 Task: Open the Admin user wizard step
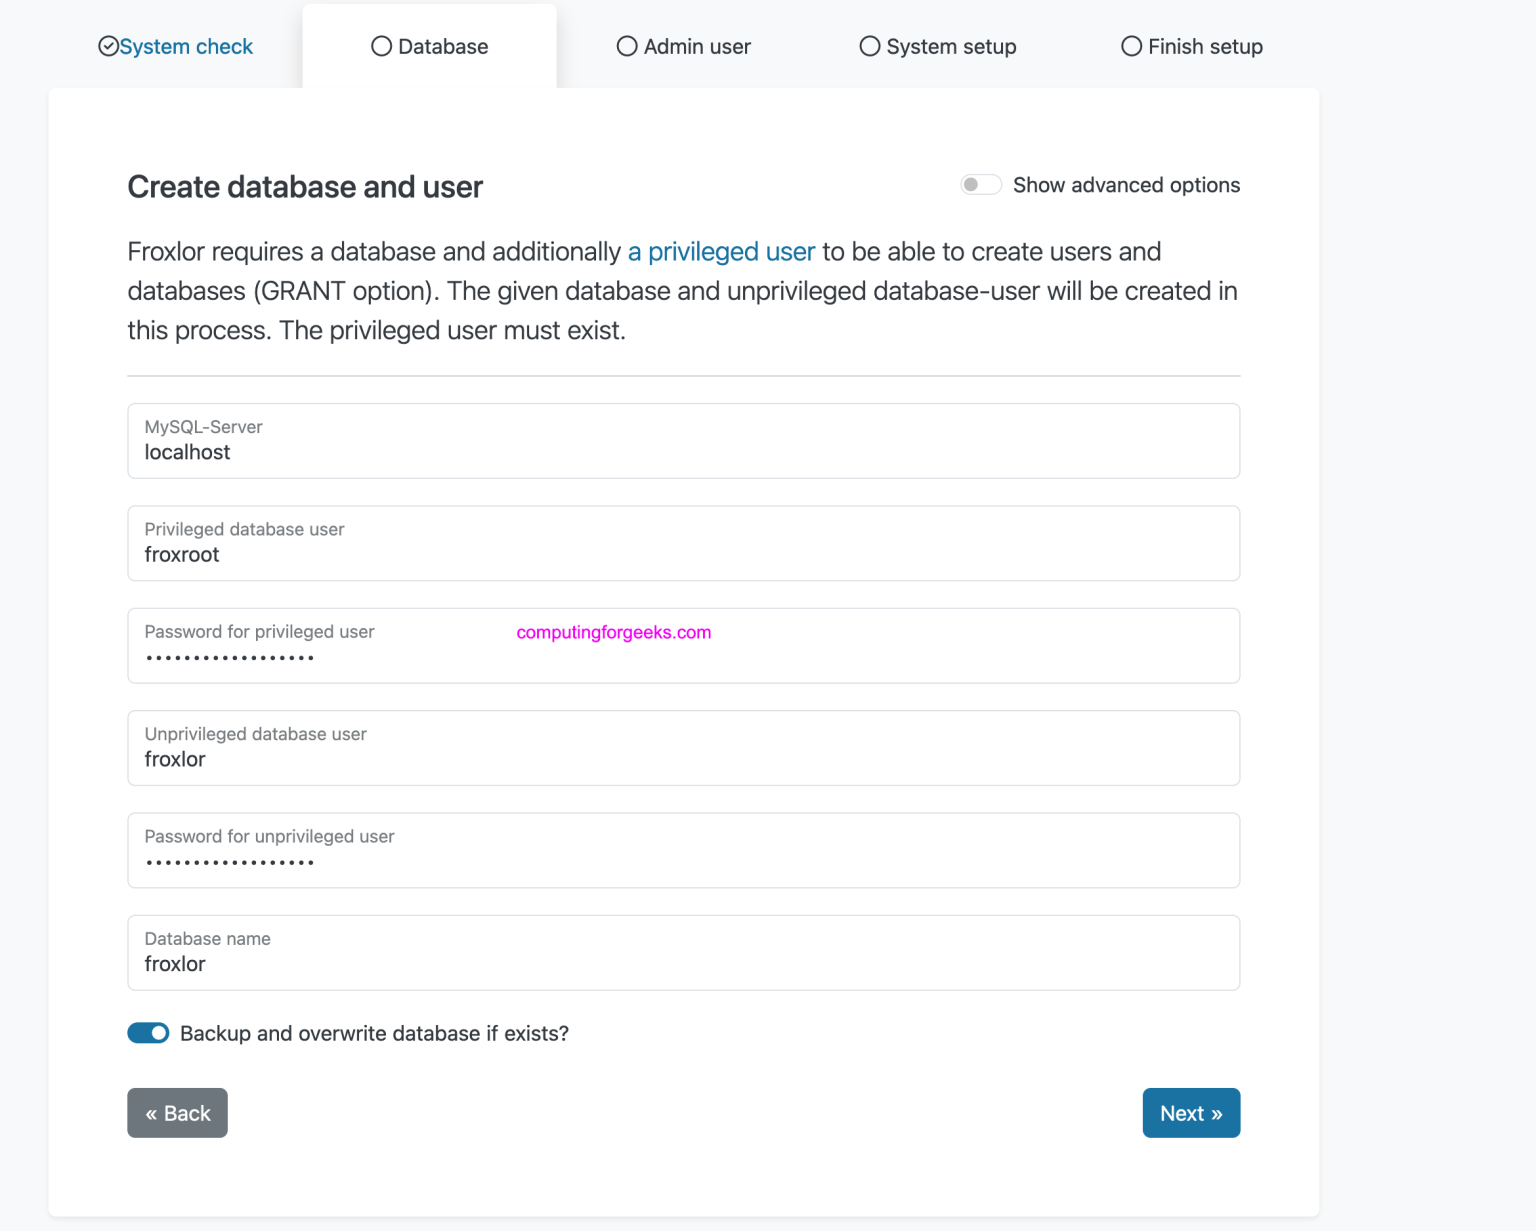[x=683, y=46]
